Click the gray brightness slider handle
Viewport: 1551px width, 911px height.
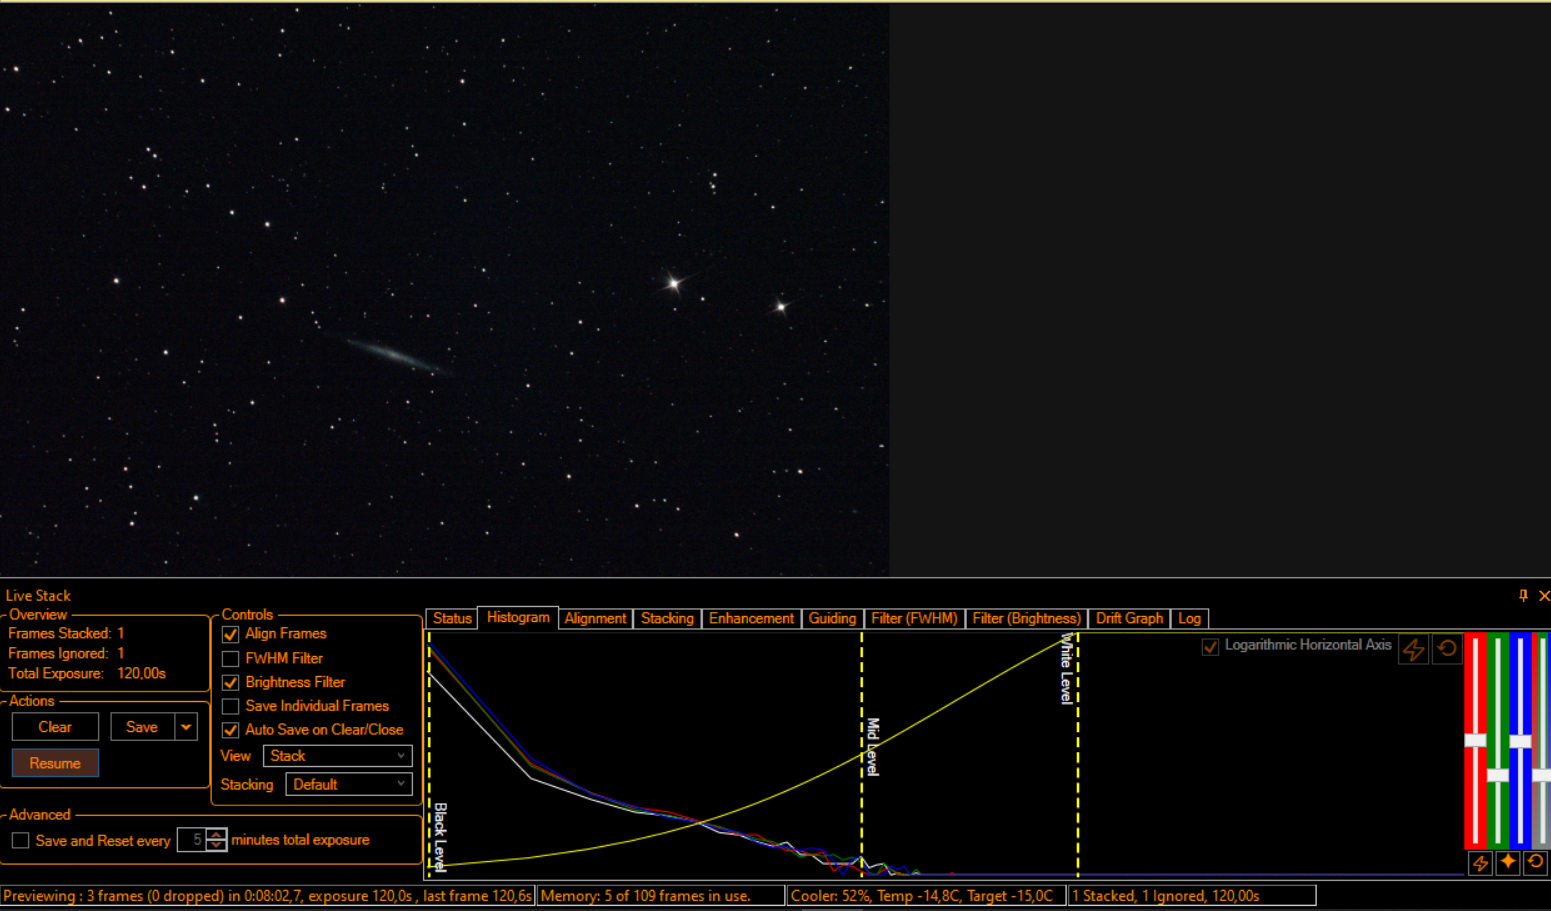[x=1542, y=775]
